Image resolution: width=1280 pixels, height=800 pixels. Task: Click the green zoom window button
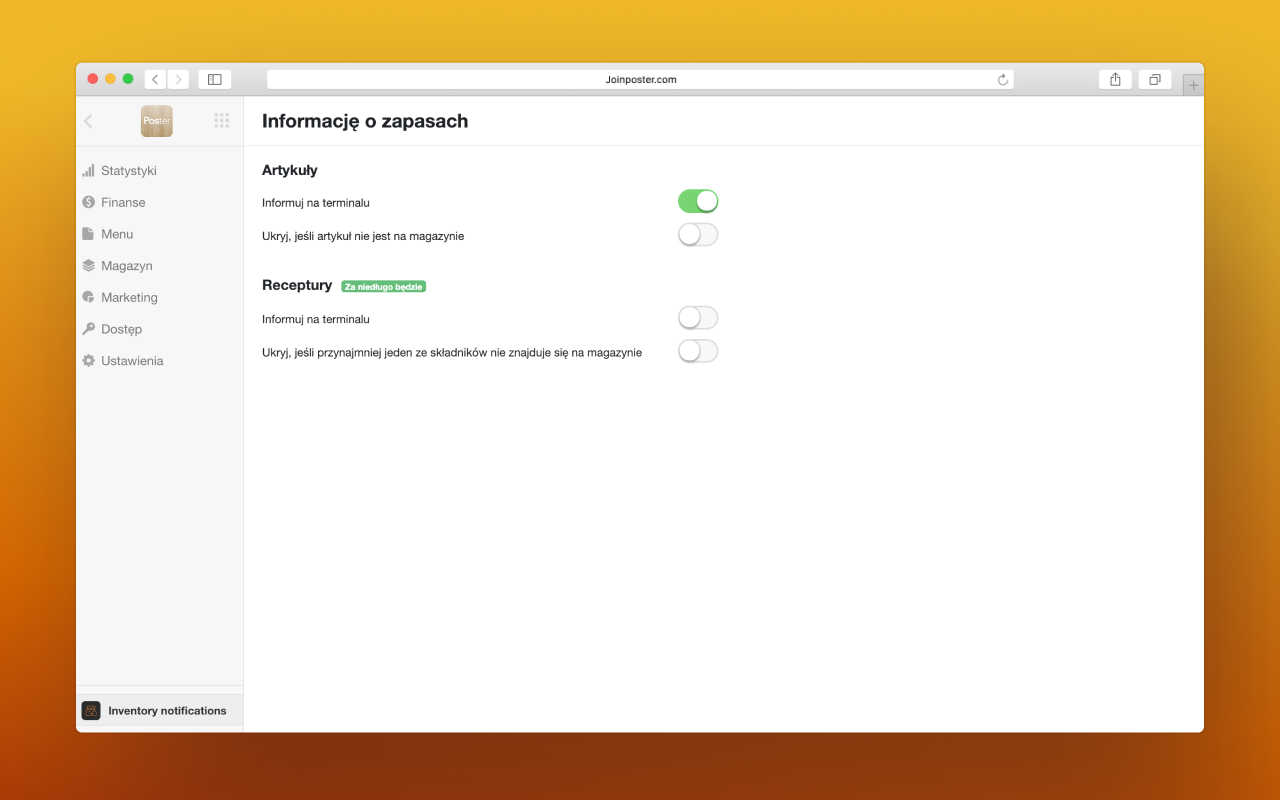point(128,79)
